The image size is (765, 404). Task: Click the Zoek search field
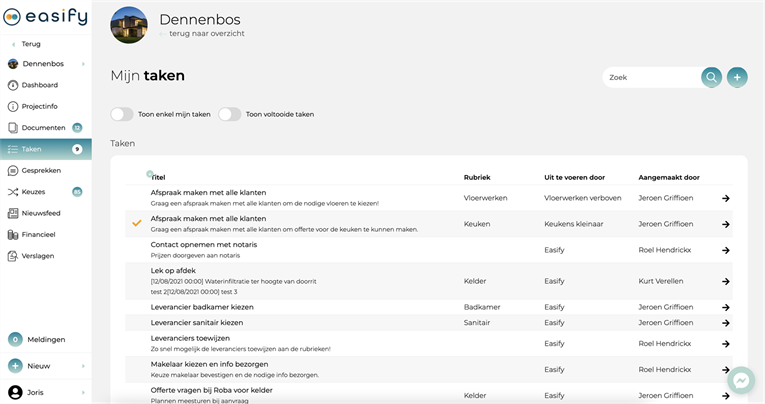pos(654,77)
